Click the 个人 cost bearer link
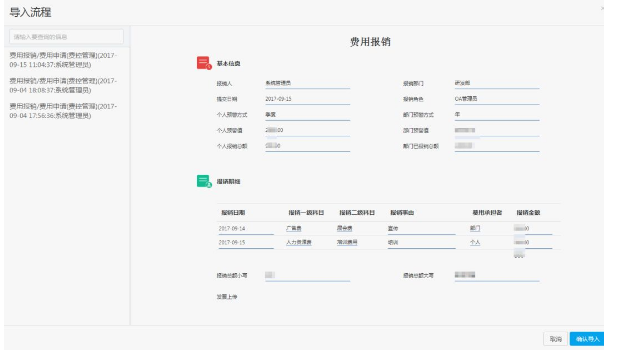 pyautogui.click(x=475, y=243)
